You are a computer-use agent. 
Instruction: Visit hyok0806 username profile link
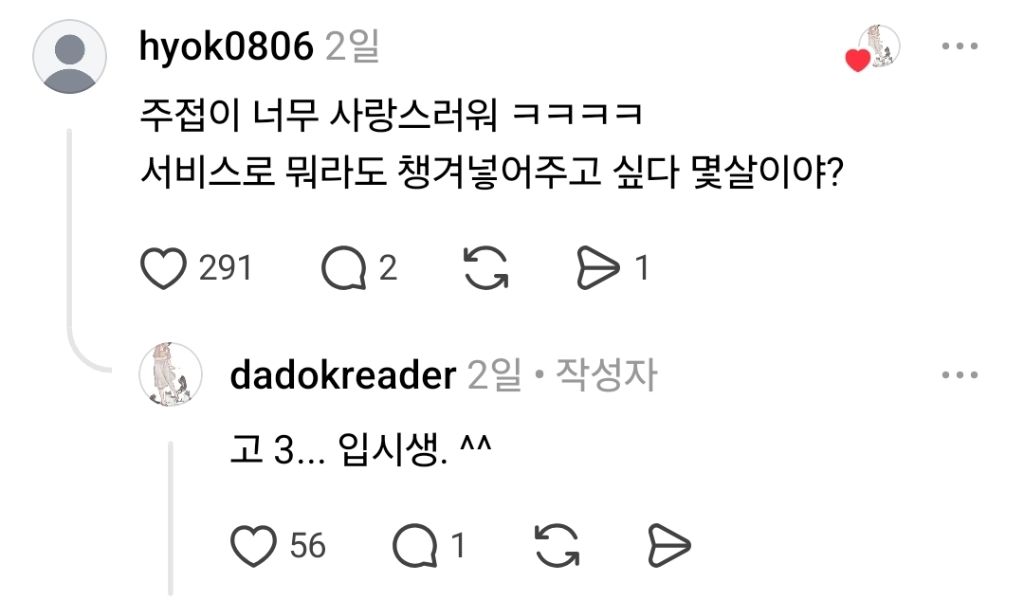[x=226, y=47]
